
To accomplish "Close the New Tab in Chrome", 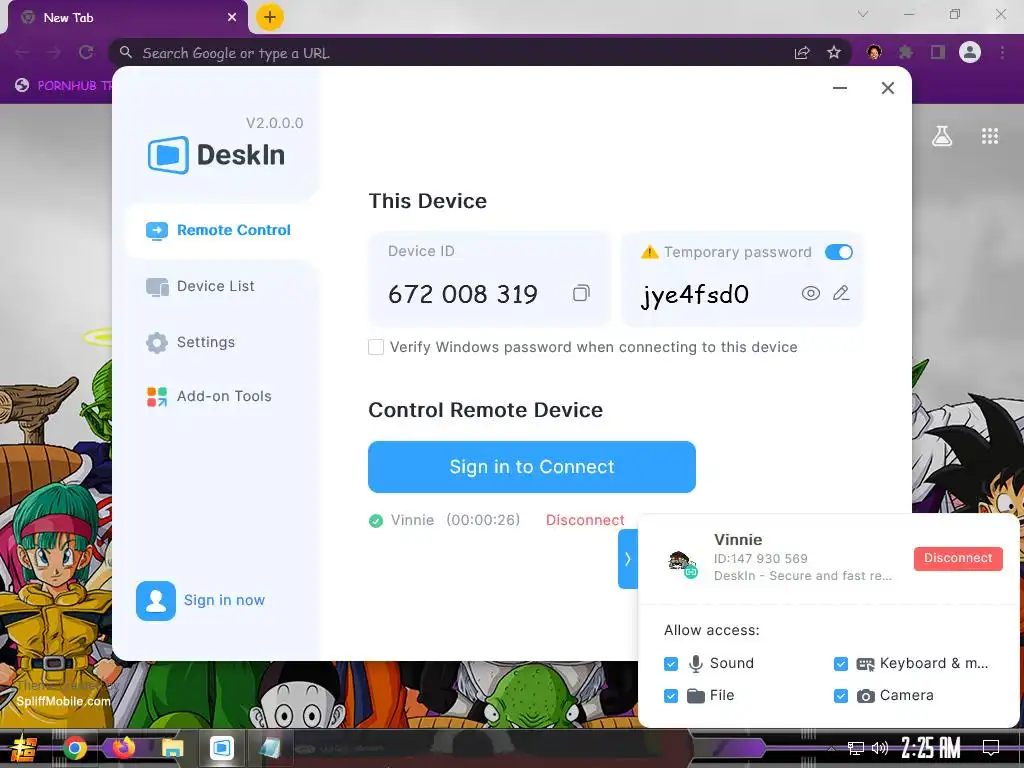I will coord(232,18).
